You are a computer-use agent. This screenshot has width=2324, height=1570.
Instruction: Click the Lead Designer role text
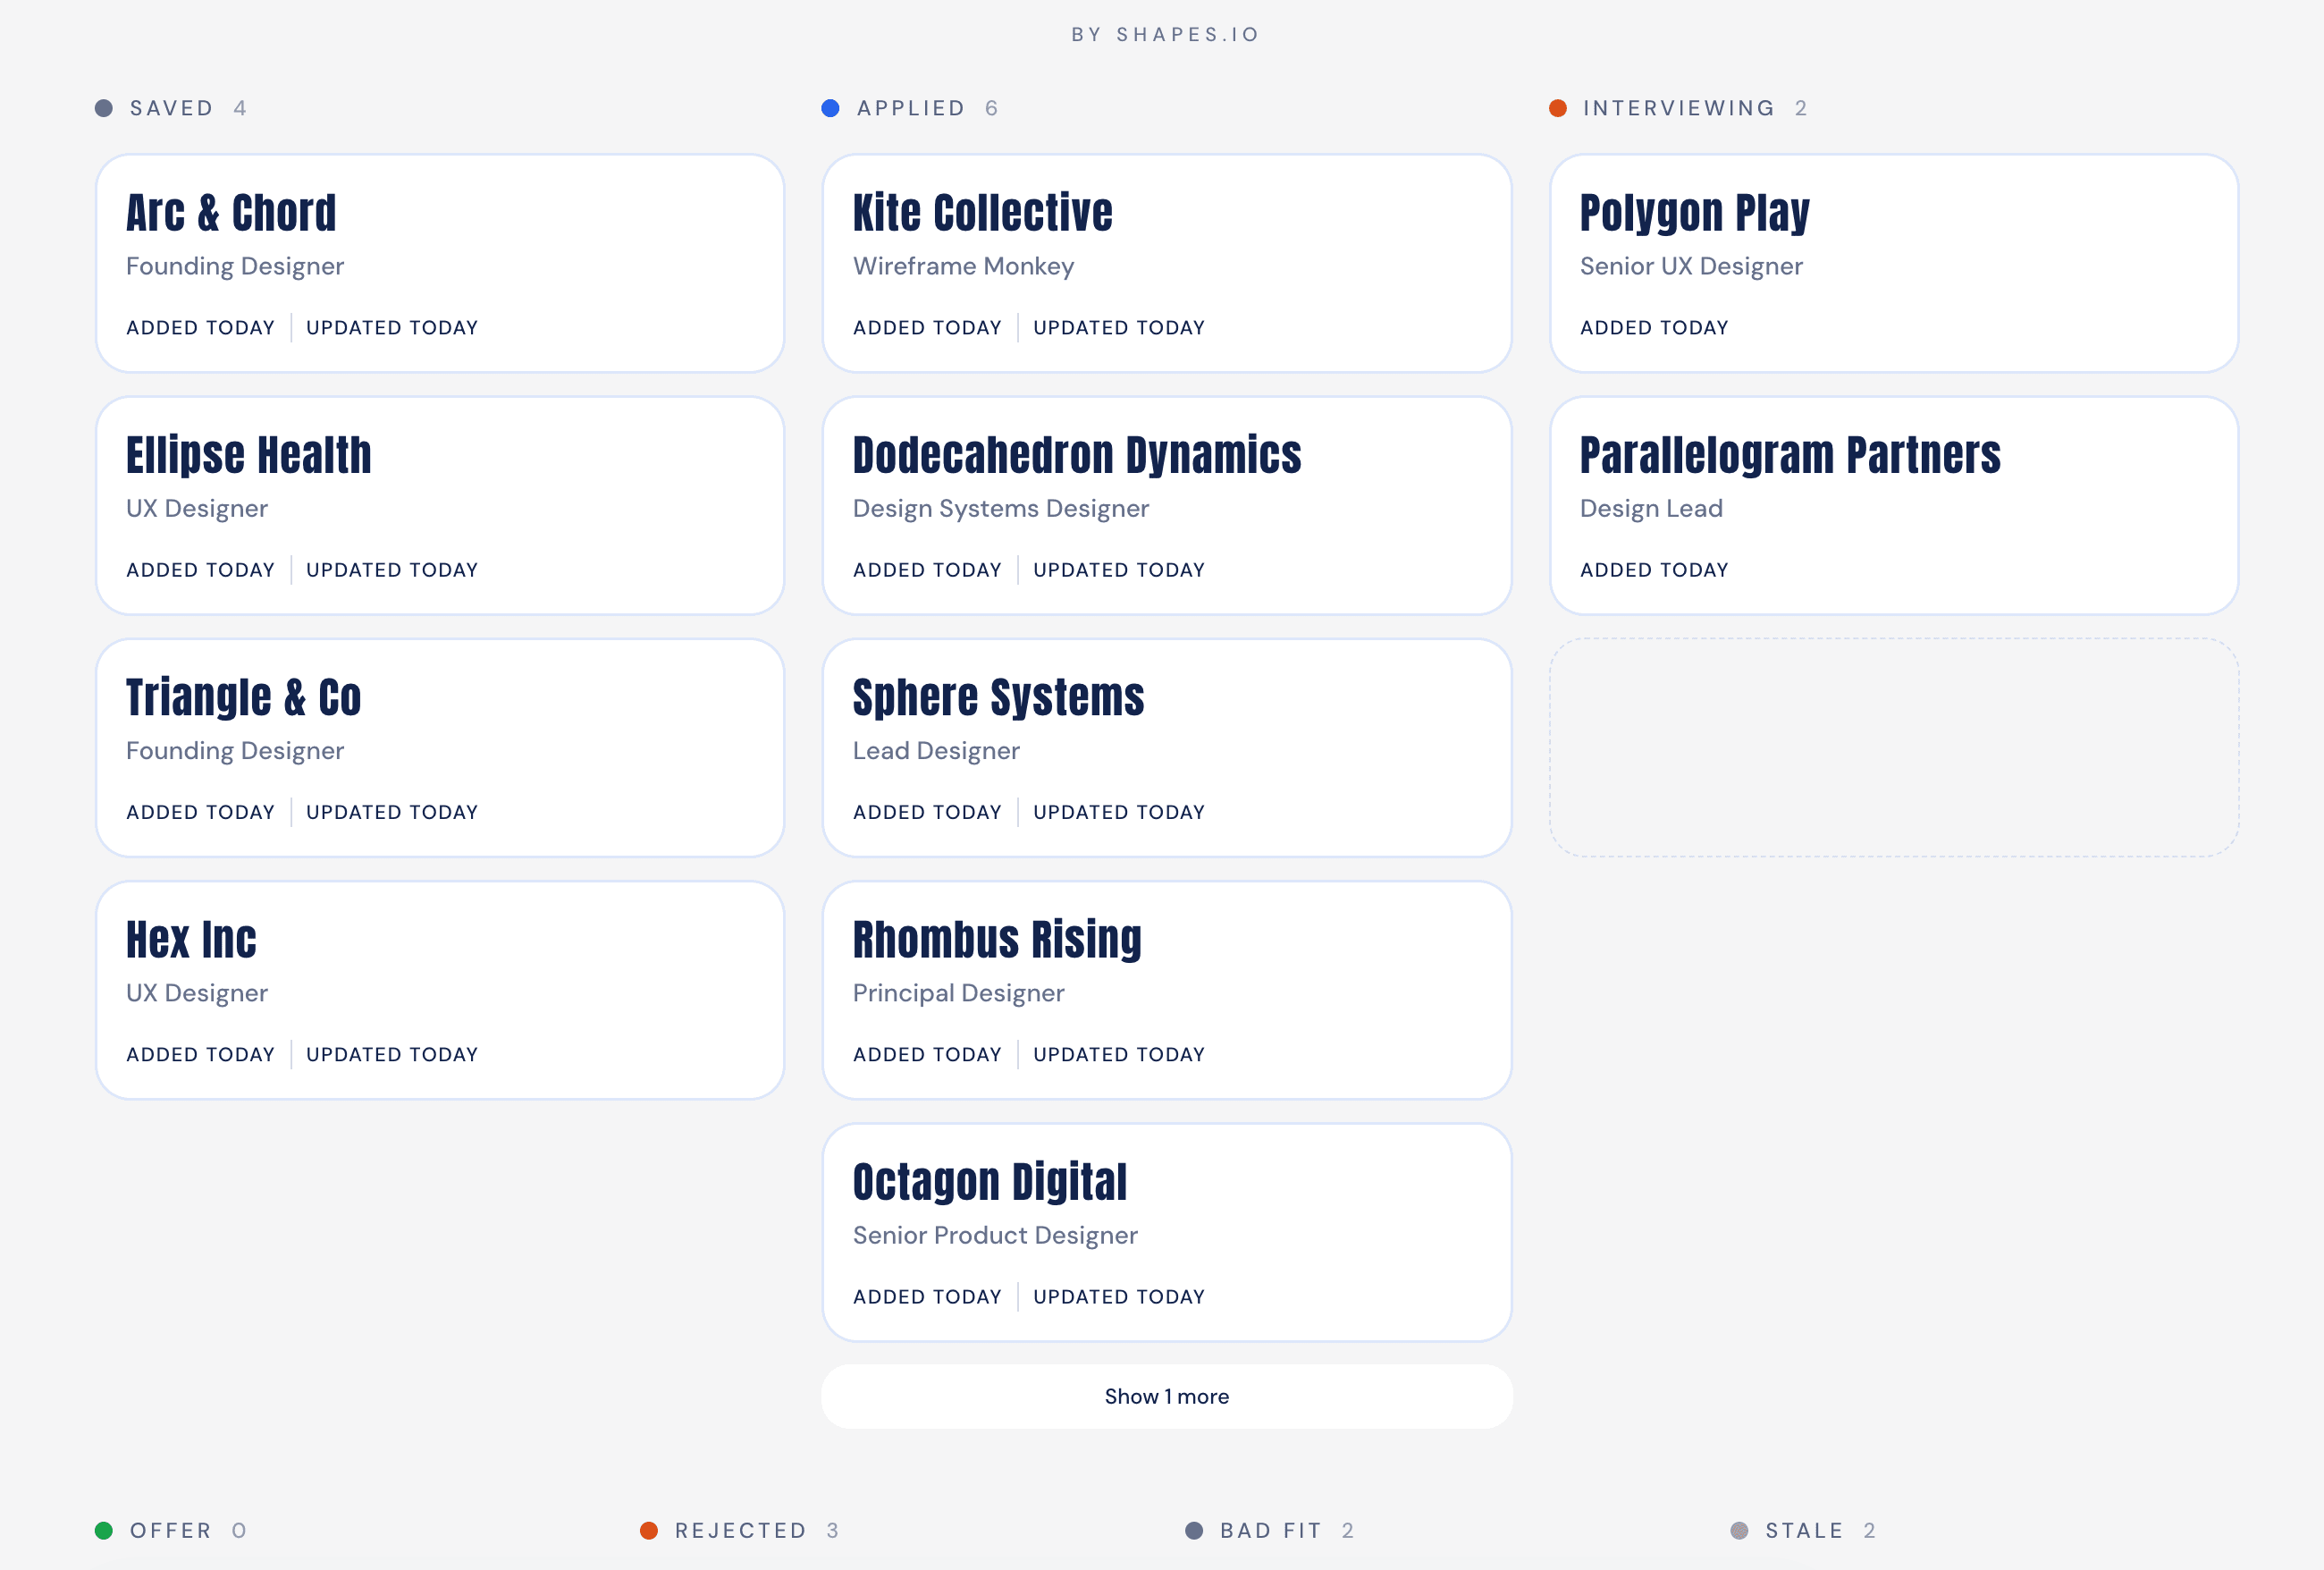(x=936, y=751)
